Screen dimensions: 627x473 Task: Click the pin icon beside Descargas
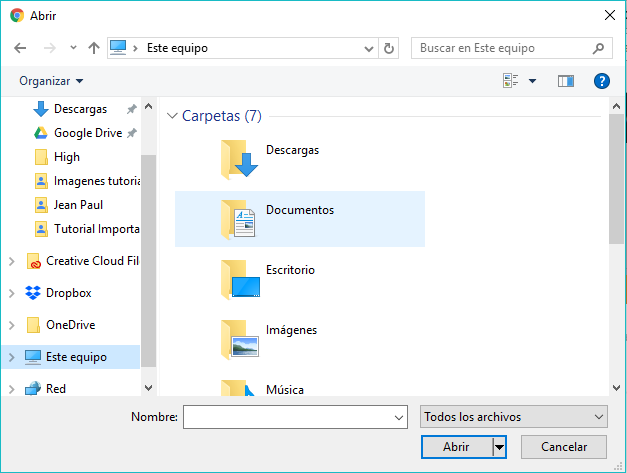(132, 109)
